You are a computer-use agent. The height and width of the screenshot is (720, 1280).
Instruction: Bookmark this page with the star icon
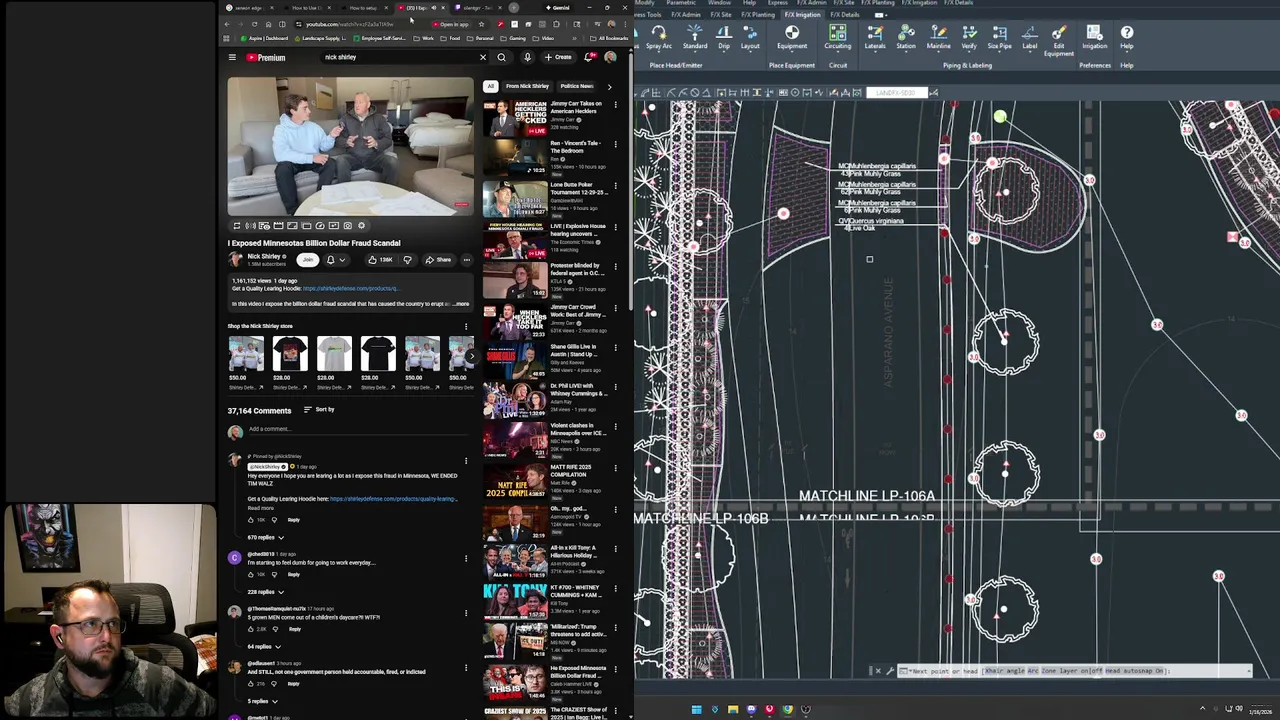(x=481, y=24)
